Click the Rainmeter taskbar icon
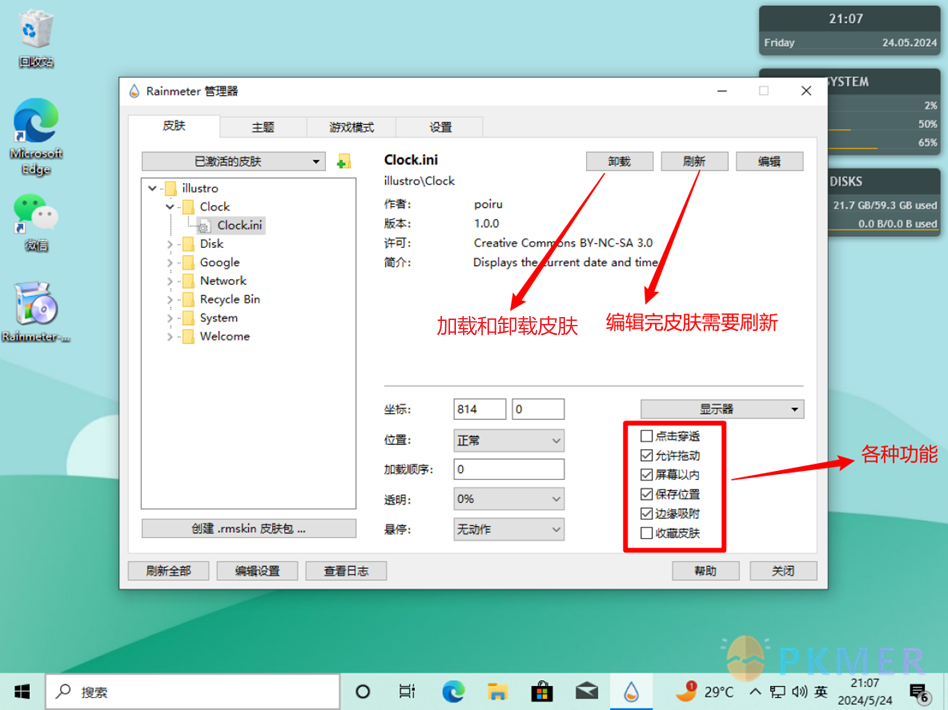 coord(631,691)
